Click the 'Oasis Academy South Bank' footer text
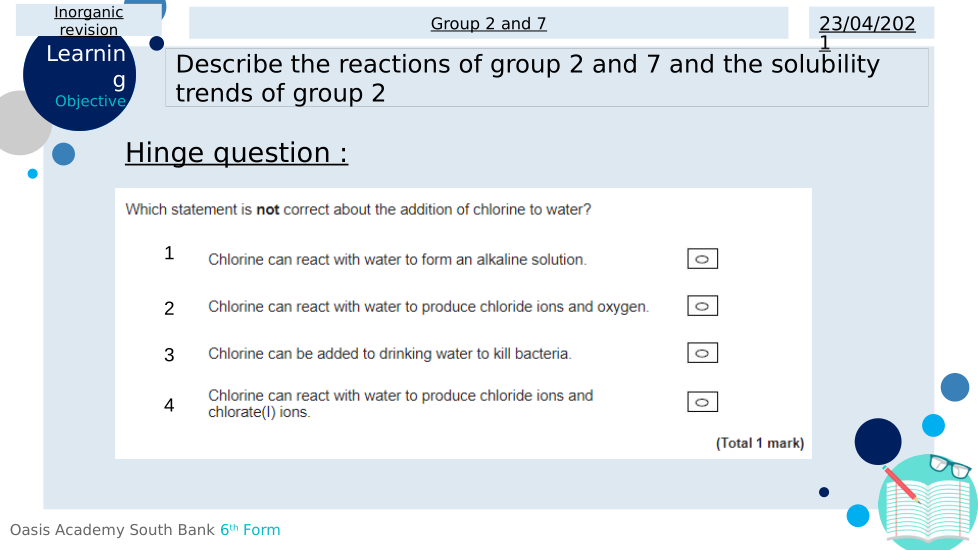 click(113, 530)
